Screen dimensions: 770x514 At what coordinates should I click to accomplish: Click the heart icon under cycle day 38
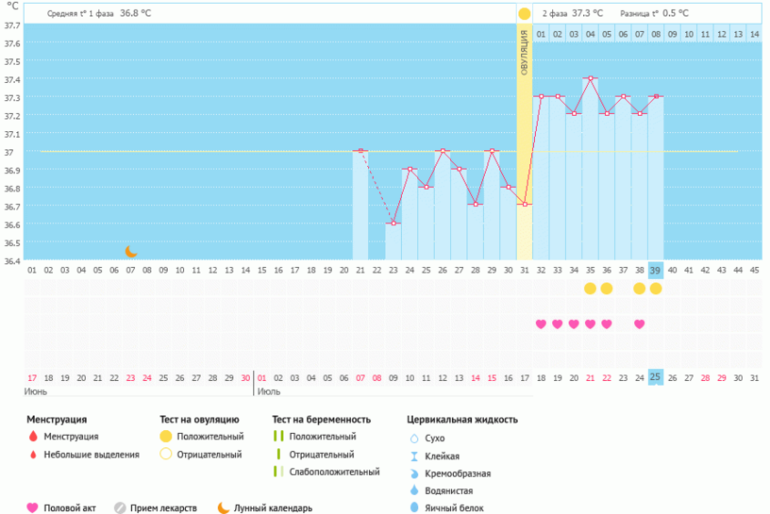639,324
